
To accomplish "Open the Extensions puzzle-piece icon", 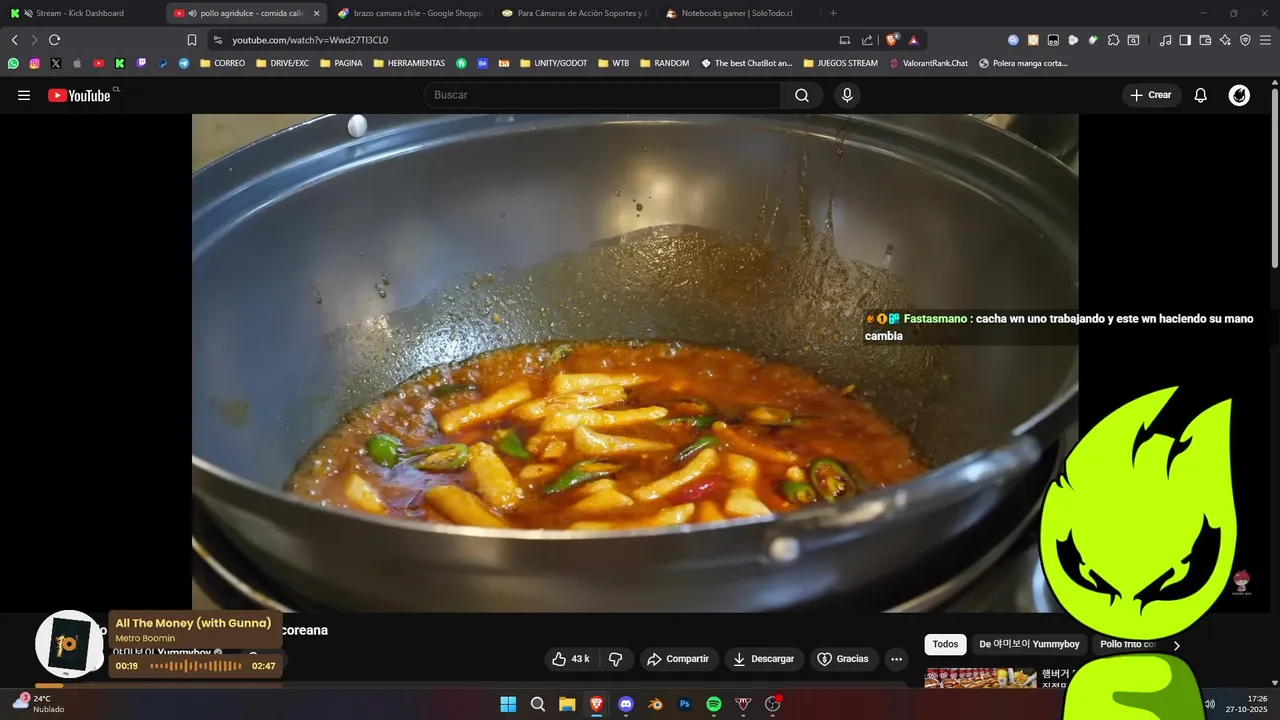I will point(1113,40).
